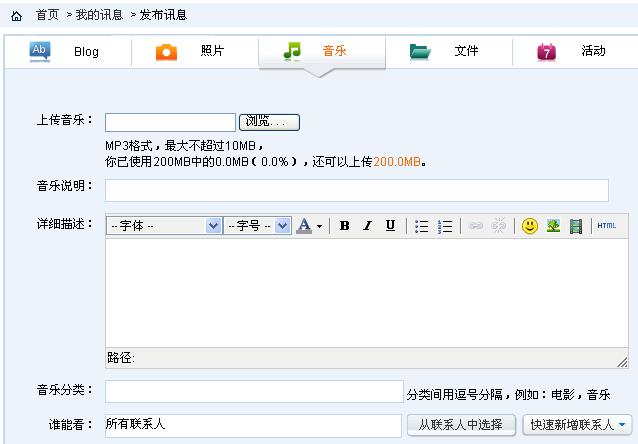Image resolution: width=638 pixels, height=444 pixels.
Task: Click the 路径: status bar text
Action: (121, 358)
